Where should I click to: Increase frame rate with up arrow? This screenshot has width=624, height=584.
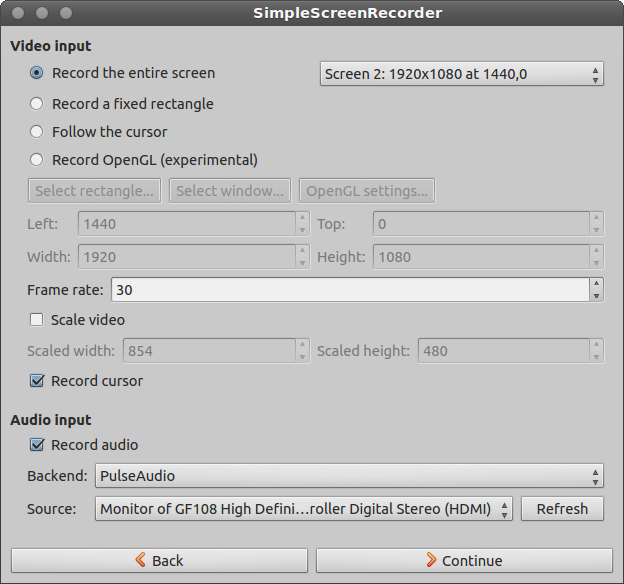[x=597, y=284]
